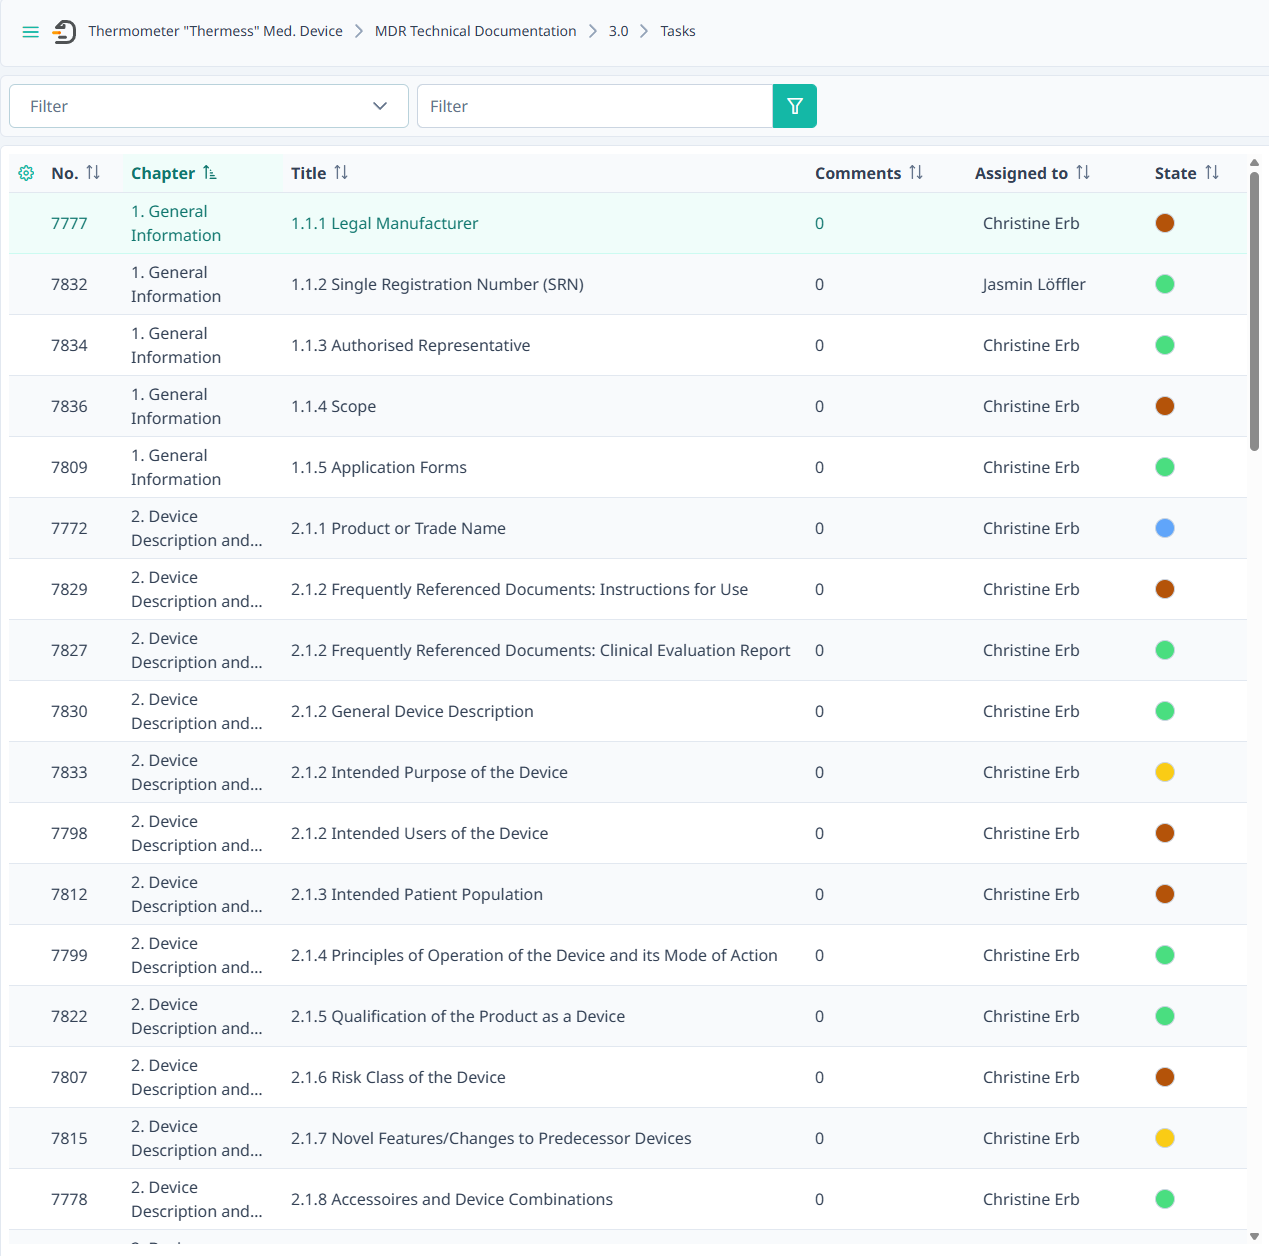The height and width of the screenshot is (1256, 1269).
Task: Focus the Filter text input field
Action: tap(595, 106)
